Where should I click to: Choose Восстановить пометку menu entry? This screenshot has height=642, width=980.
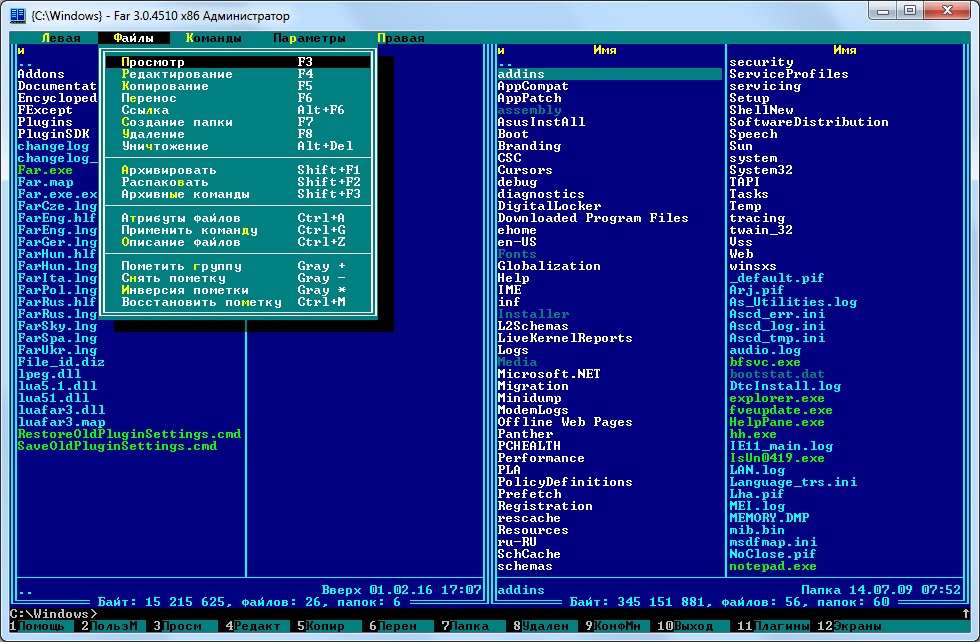point(238,302)
